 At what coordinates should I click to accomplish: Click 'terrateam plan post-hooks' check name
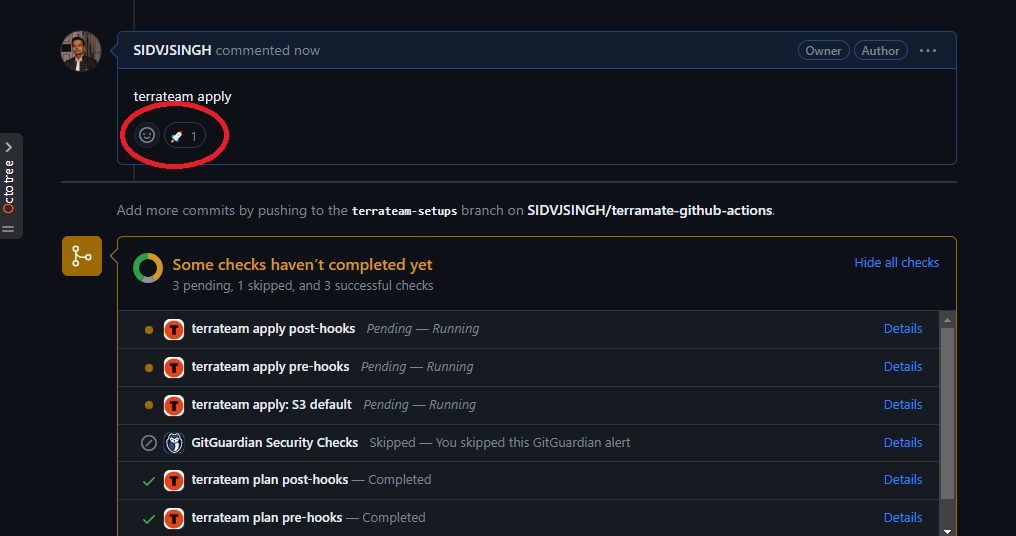point(270,480)
